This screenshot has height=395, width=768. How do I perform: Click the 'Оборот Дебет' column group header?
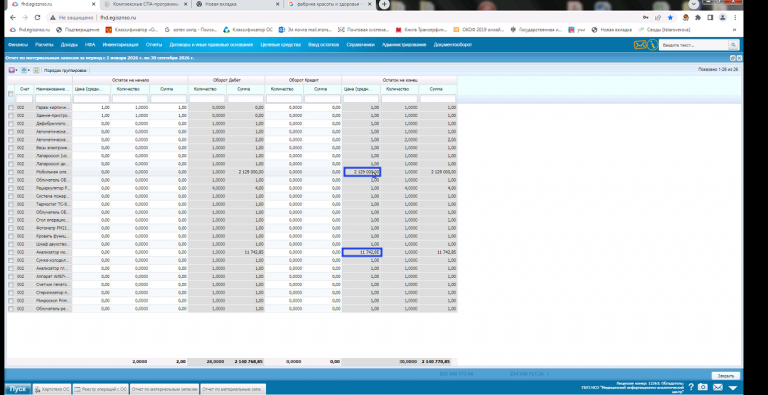coord(226,80)
